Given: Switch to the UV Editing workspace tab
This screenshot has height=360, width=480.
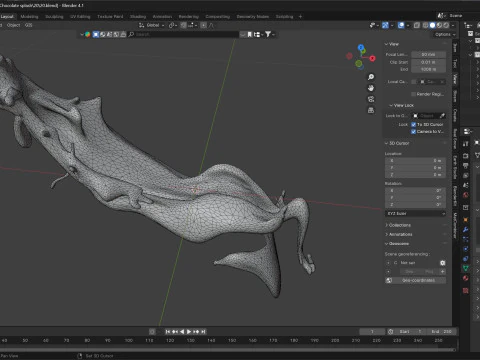Looking at the screenshot, I should tap(80, 16).
